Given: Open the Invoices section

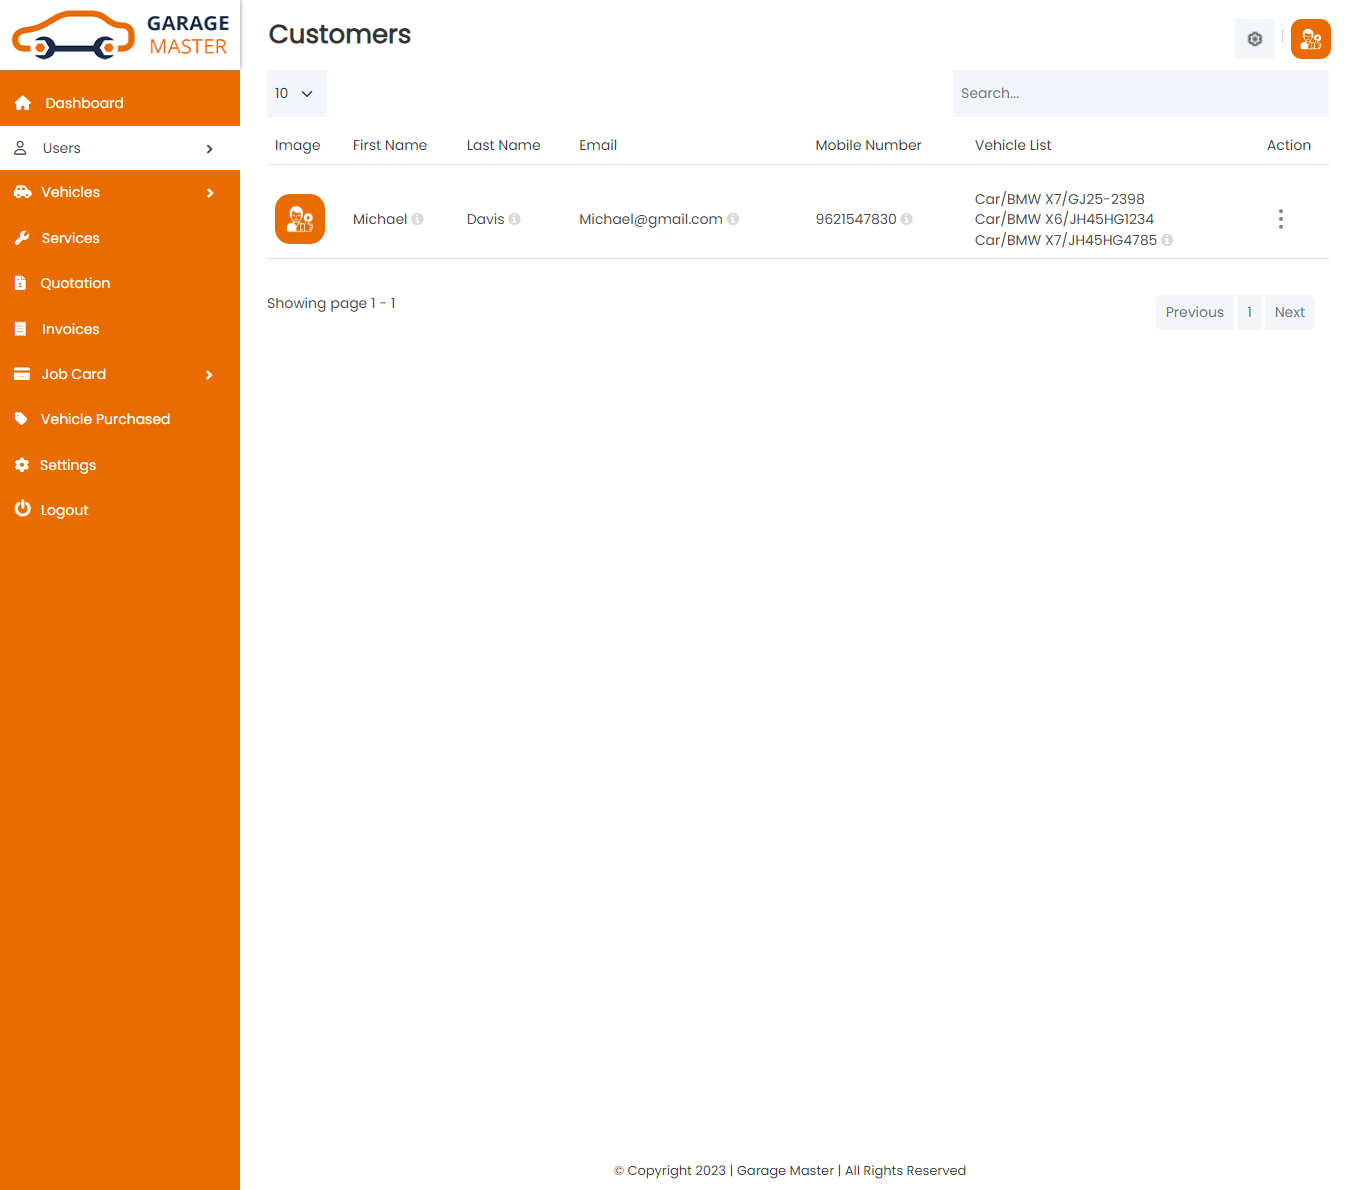Looking at the screenshot, I should click(70, 329).
